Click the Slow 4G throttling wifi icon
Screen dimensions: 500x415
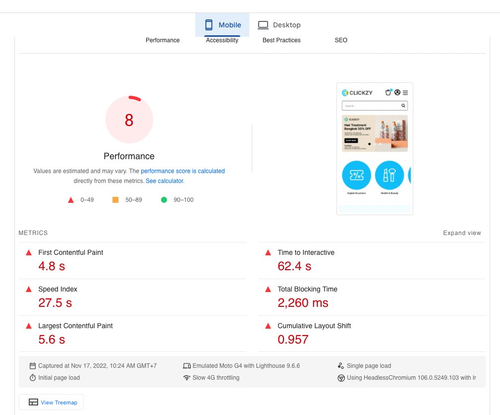186,378
